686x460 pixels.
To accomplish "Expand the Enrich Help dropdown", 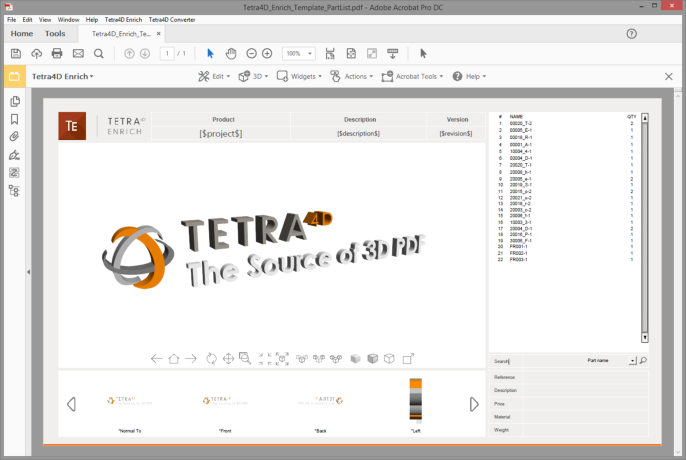I will pyautogui.click(x=469, y=76).
